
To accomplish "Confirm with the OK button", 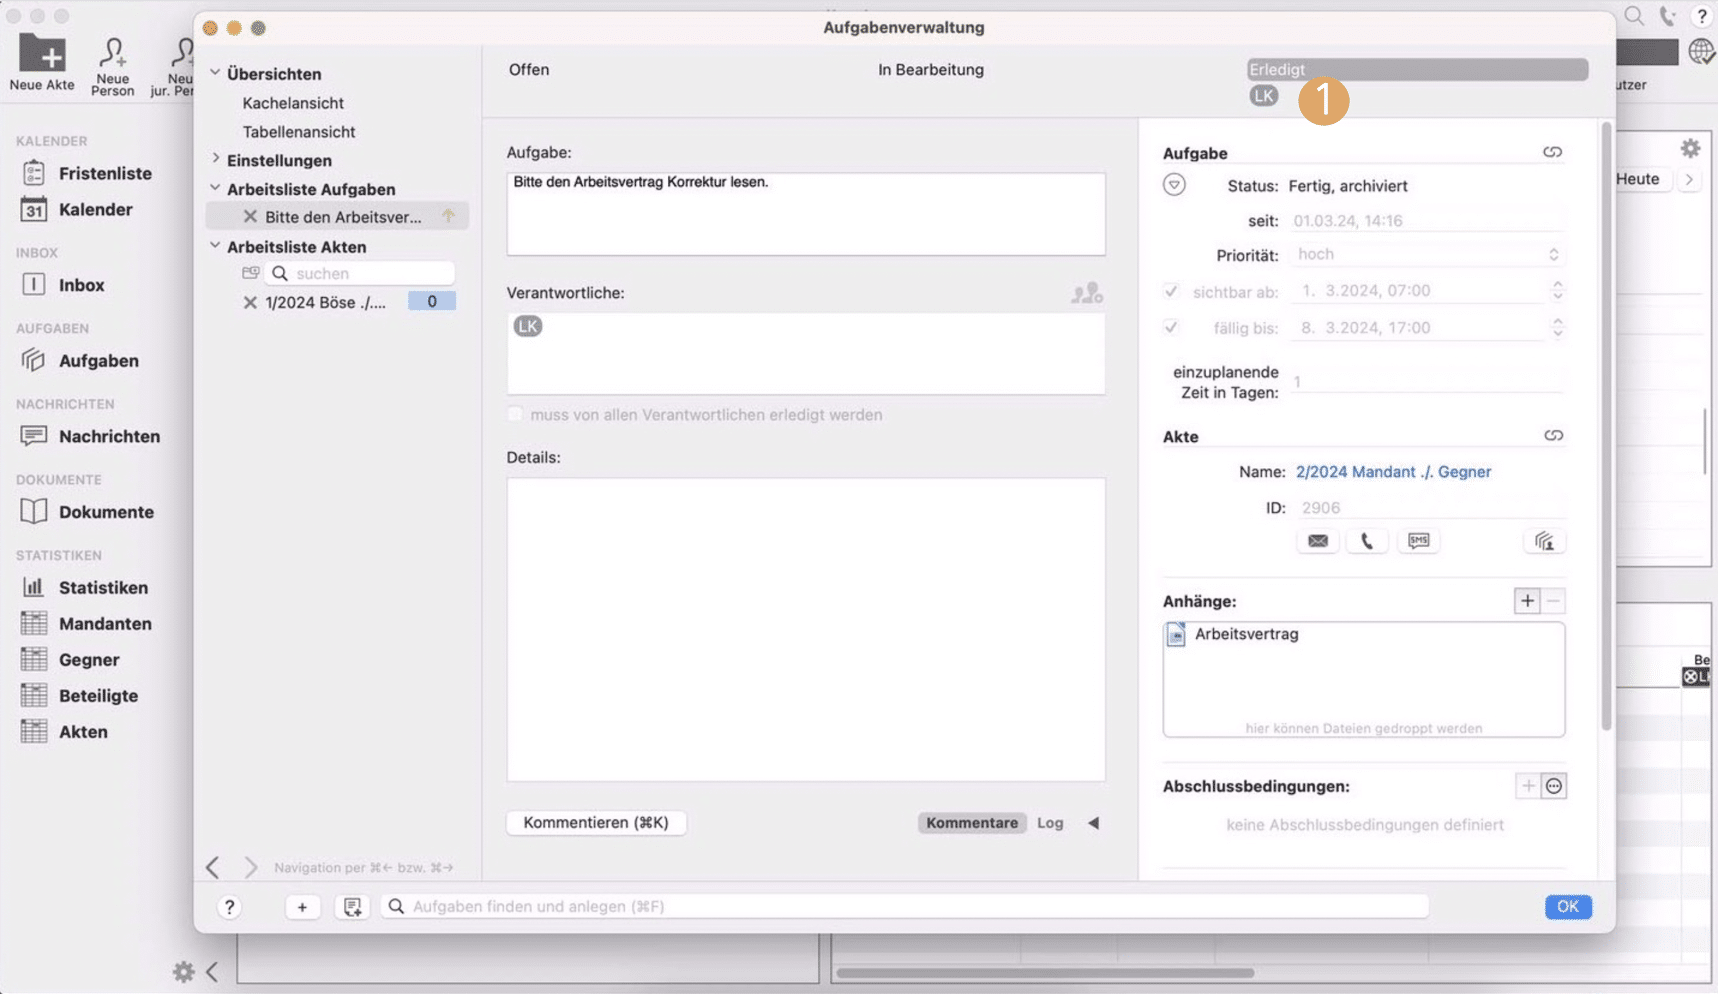I will 1567,907.
